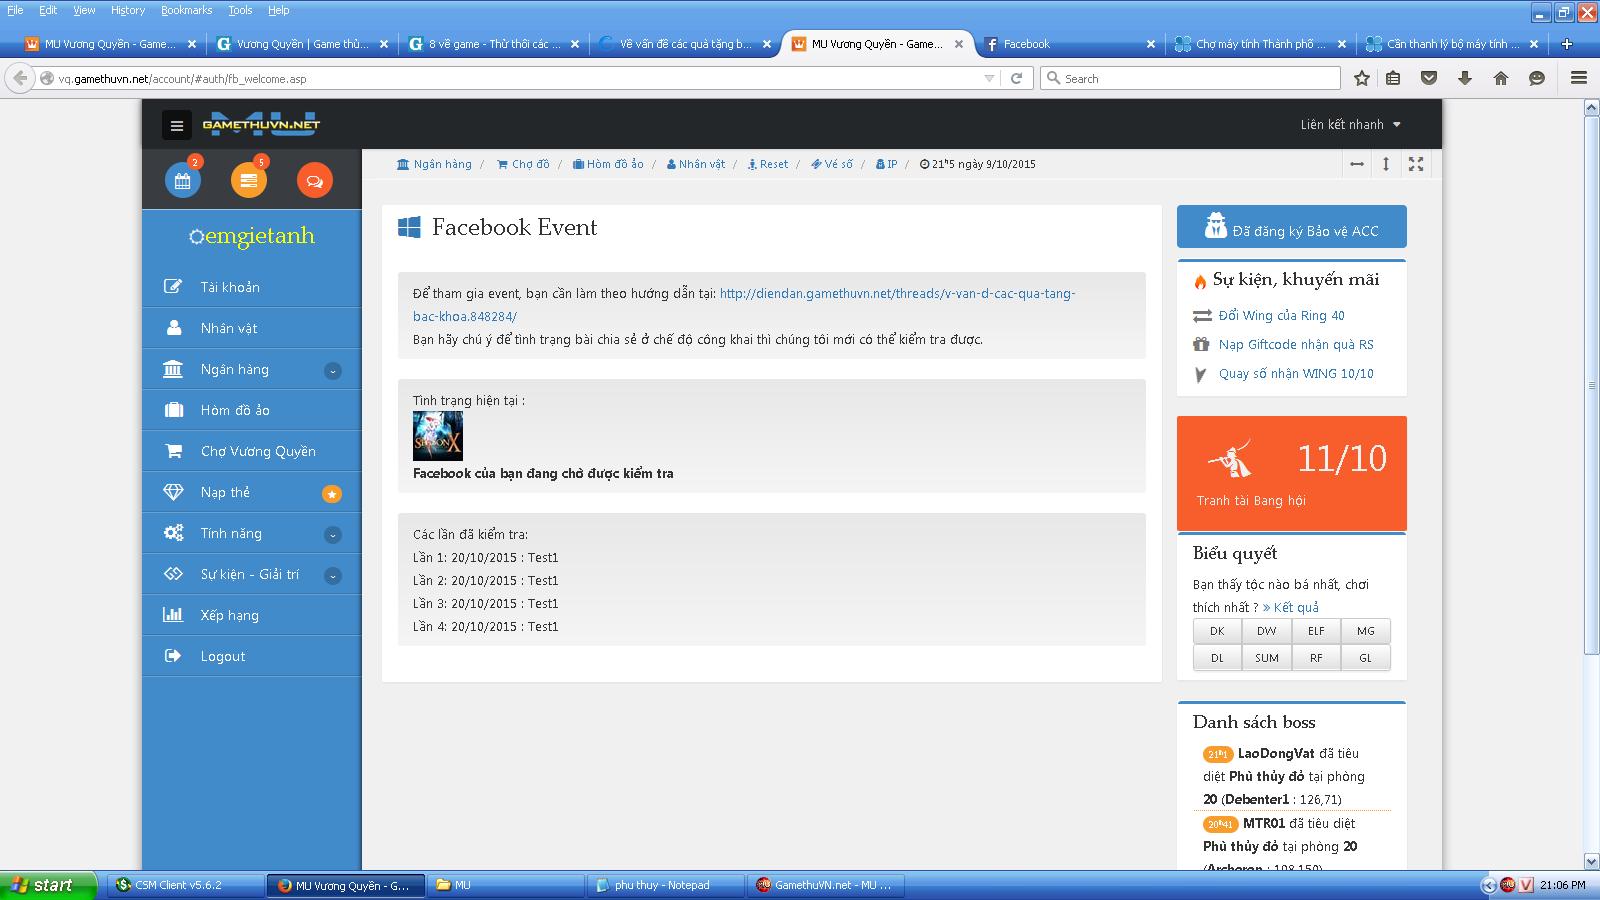The height and width of the screenshot is (900, 1600).
Task: Open the yellow list icon with badge 5
Action: click(249, 181)
